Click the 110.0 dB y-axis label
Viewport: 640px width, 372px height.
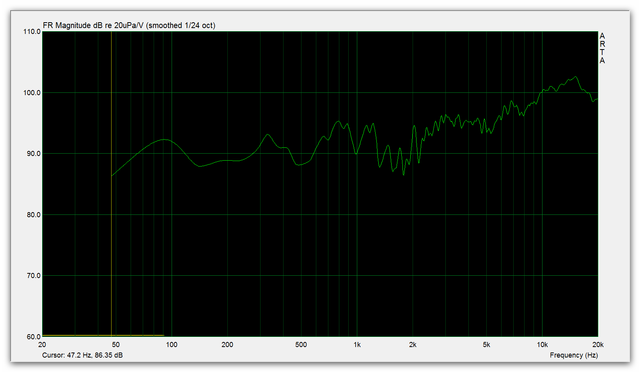32,31
